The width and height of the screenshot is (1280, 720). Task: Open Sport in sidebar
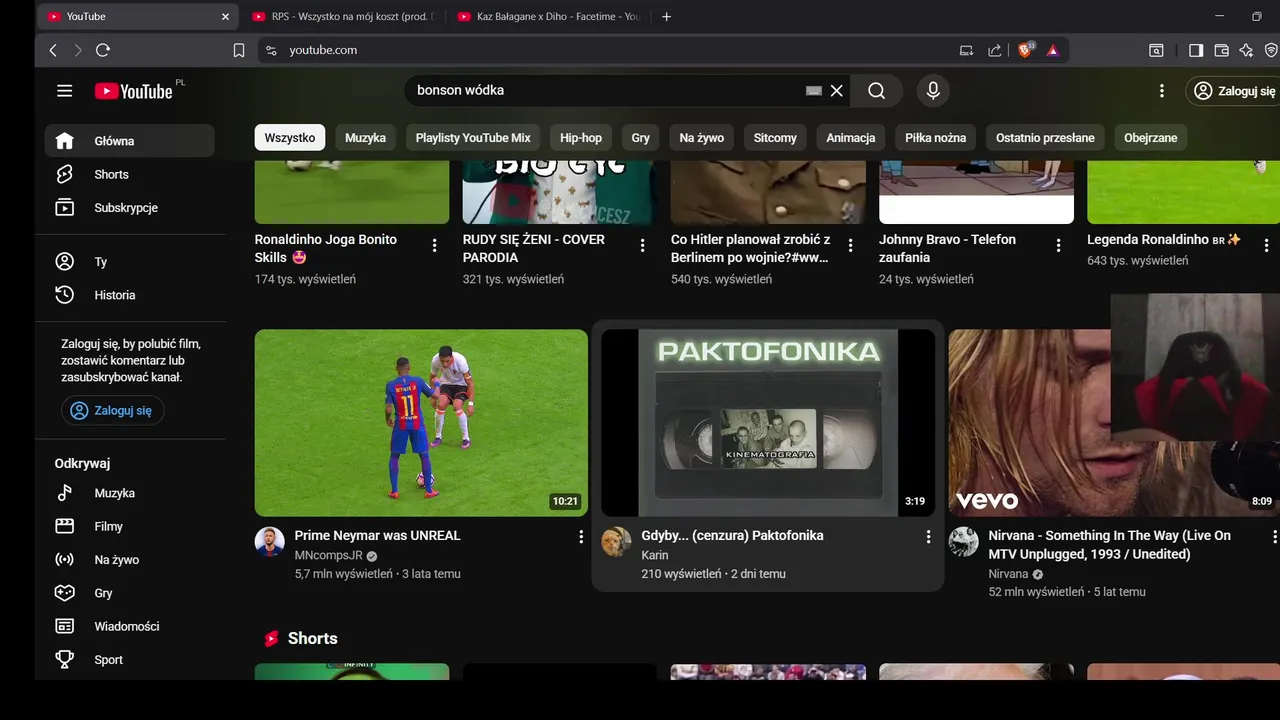coord(130,660)
